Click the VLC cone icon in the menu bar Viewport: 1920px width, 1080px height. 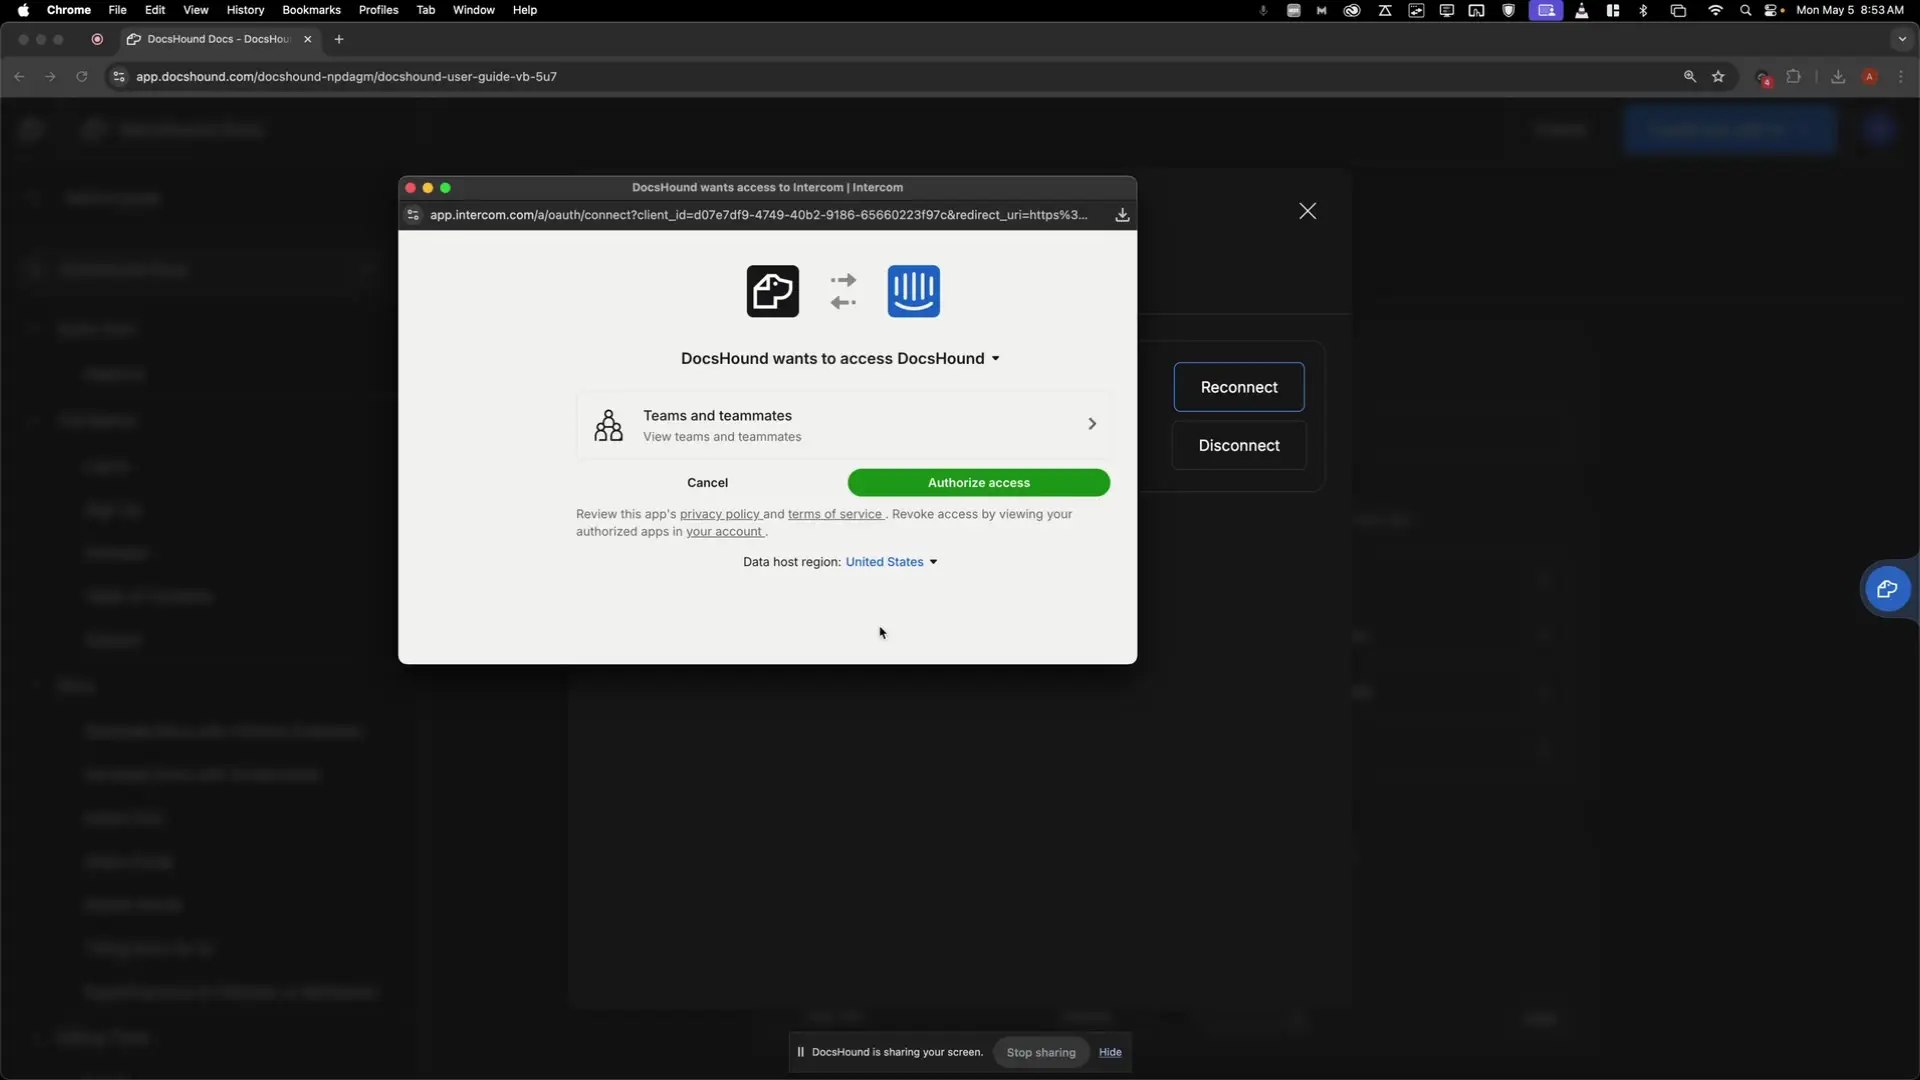[x=1582, y=10]
